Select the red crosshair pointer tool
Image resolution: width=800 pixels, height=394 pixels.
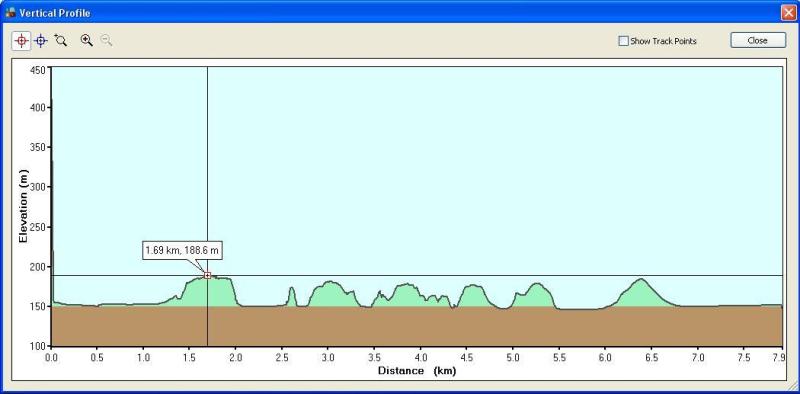coord(21,41)
